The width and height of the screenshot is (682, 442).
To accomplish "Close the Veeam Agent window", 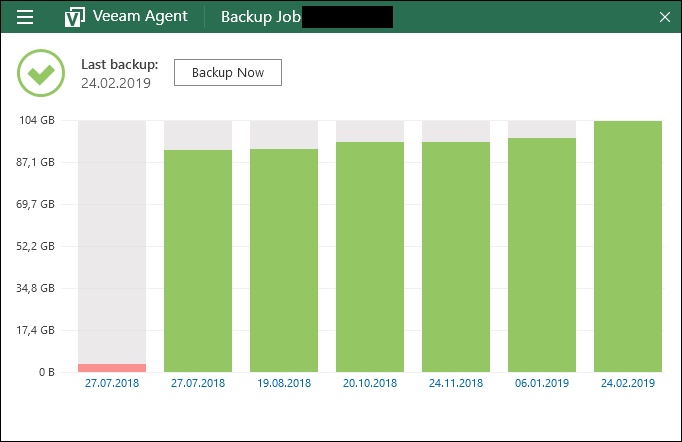I will pos(665,17).
